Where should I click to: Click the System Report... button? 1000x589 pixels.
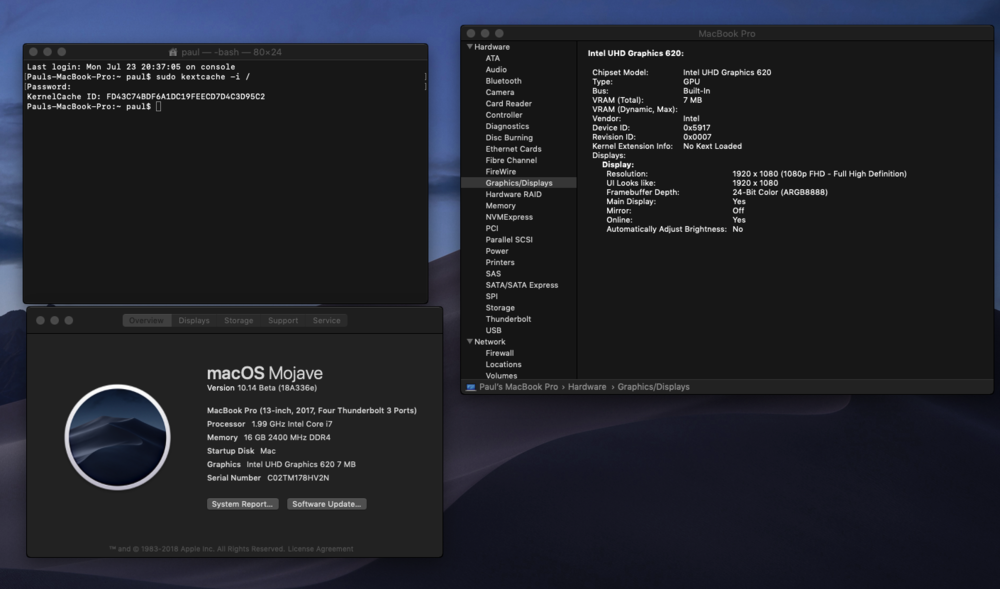[x=242, y=504]
